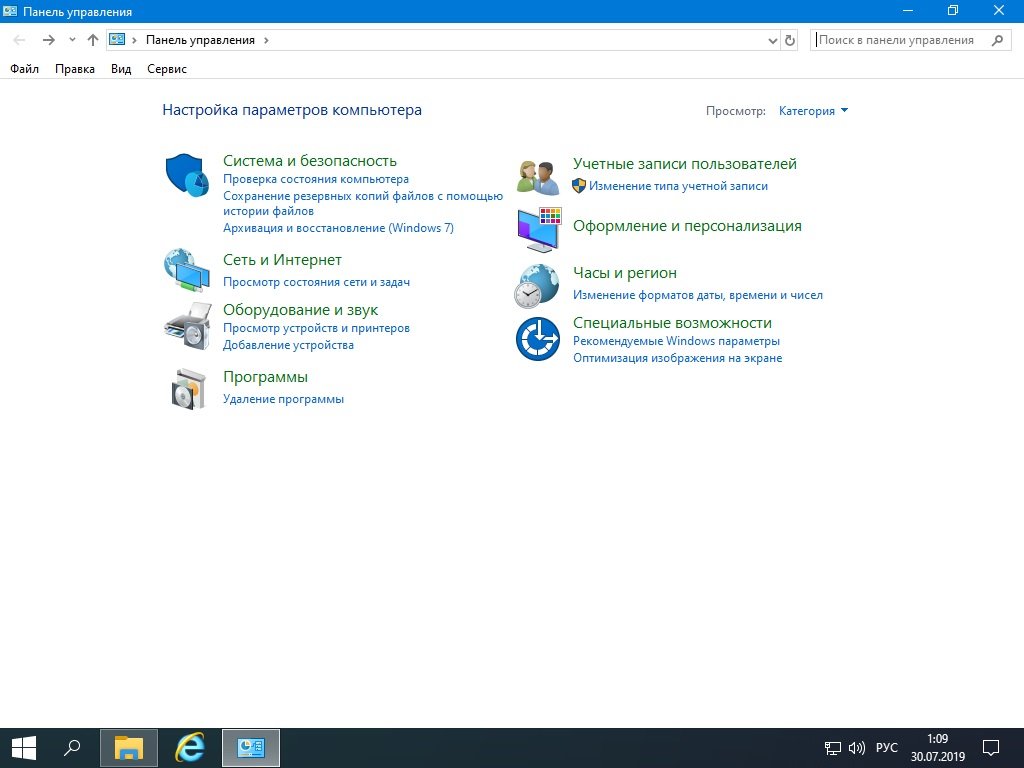Refresh the Control Panel address bar
Screen dimensions: 1024x768
coord(790,41)
